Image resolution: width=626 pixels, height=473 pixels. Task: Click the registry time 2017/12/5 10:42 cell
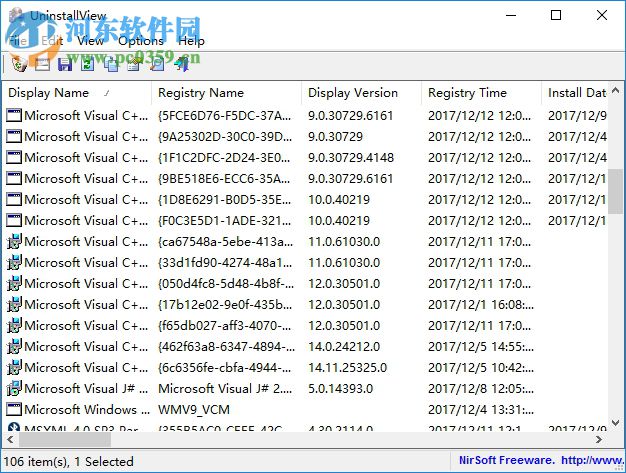(481, 368)
